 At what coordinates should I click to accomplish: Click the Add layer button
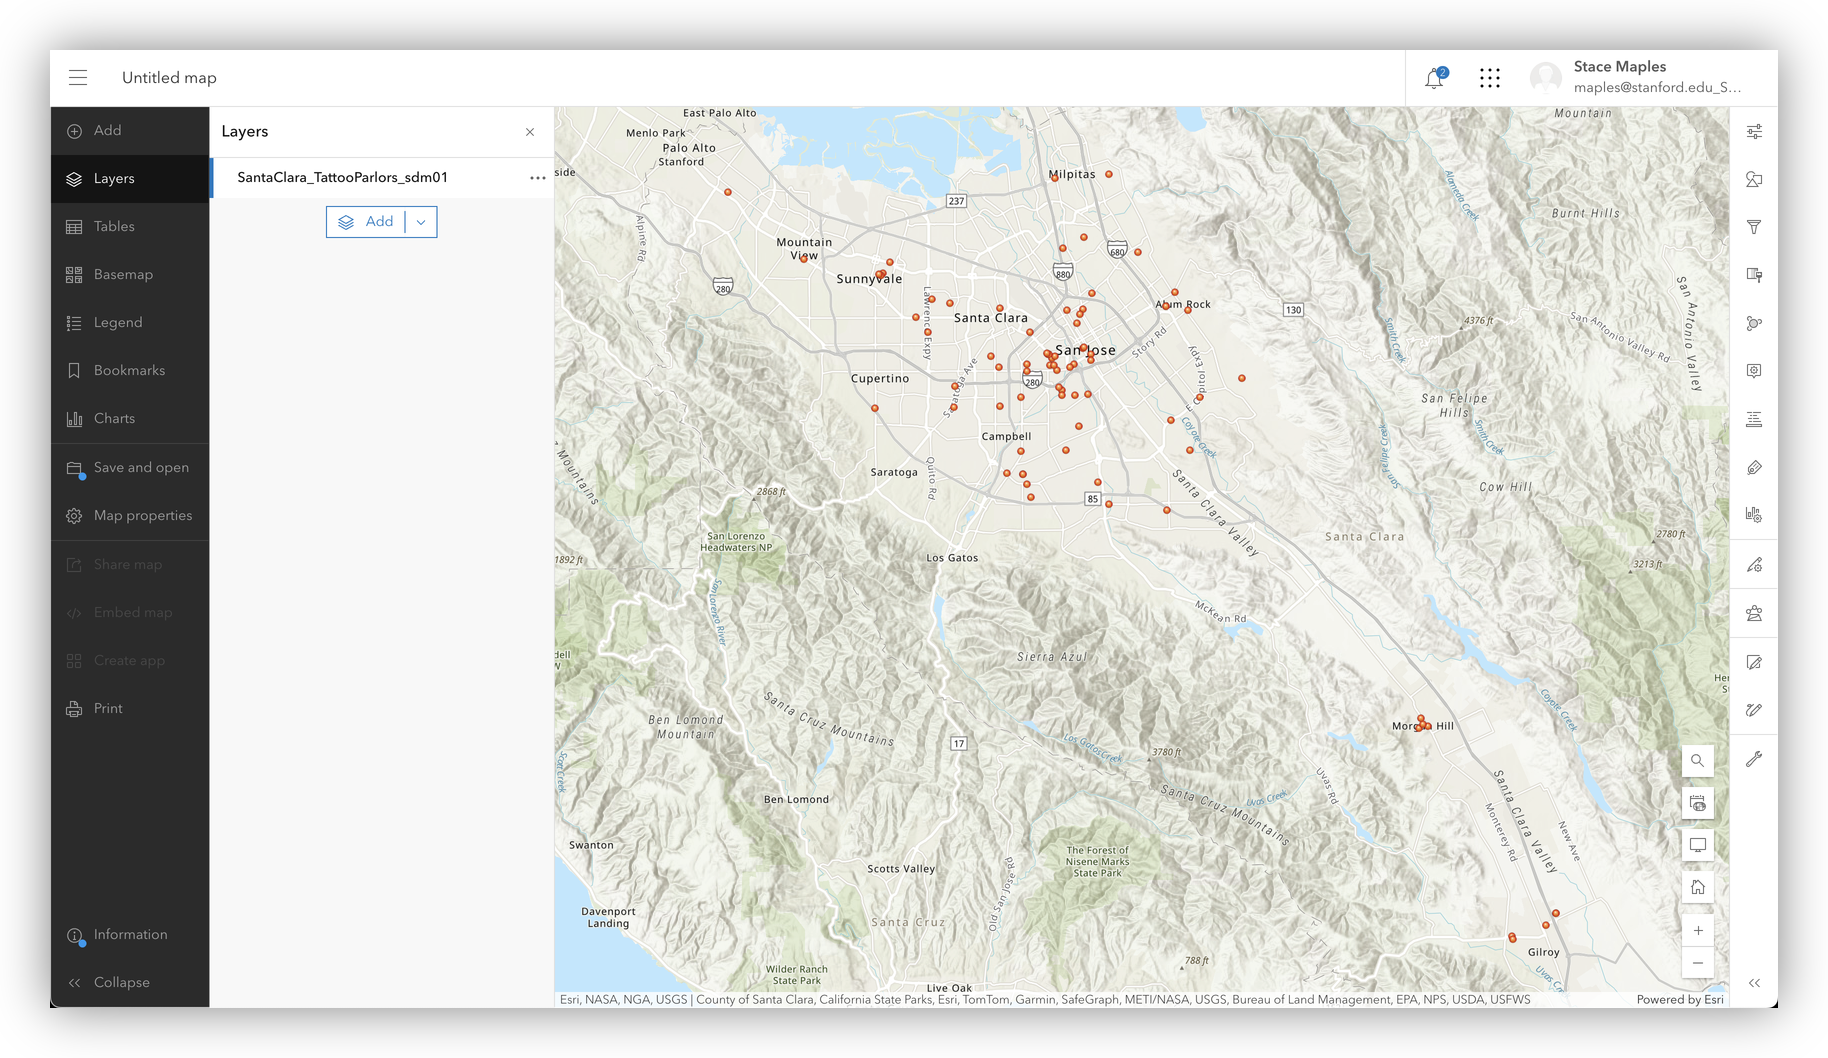(x=366, y=222)
